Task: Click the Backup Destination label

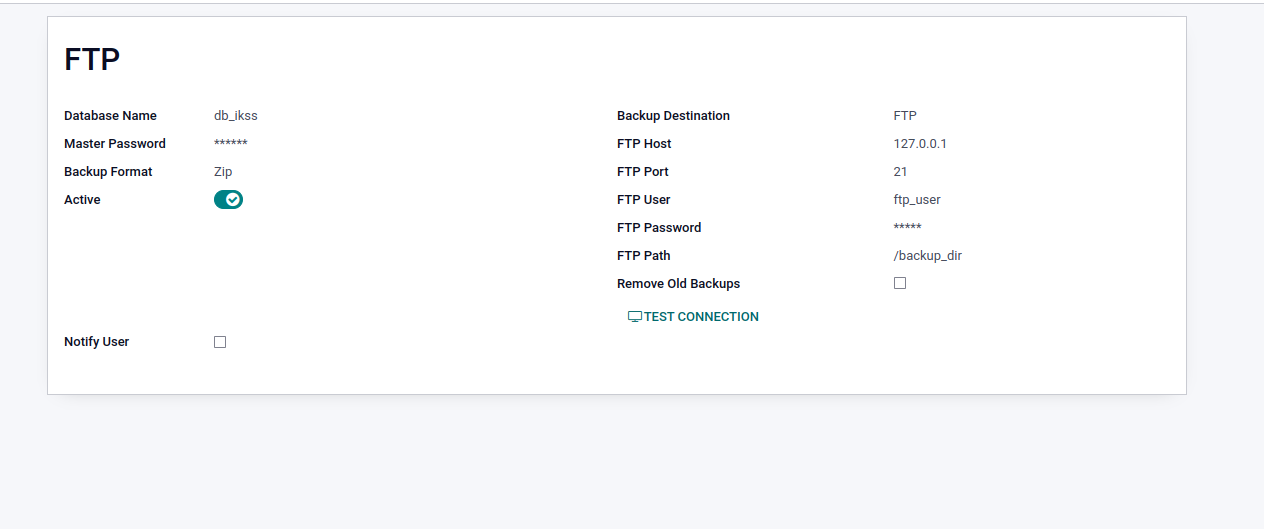Action: click(x=673, y=116)
